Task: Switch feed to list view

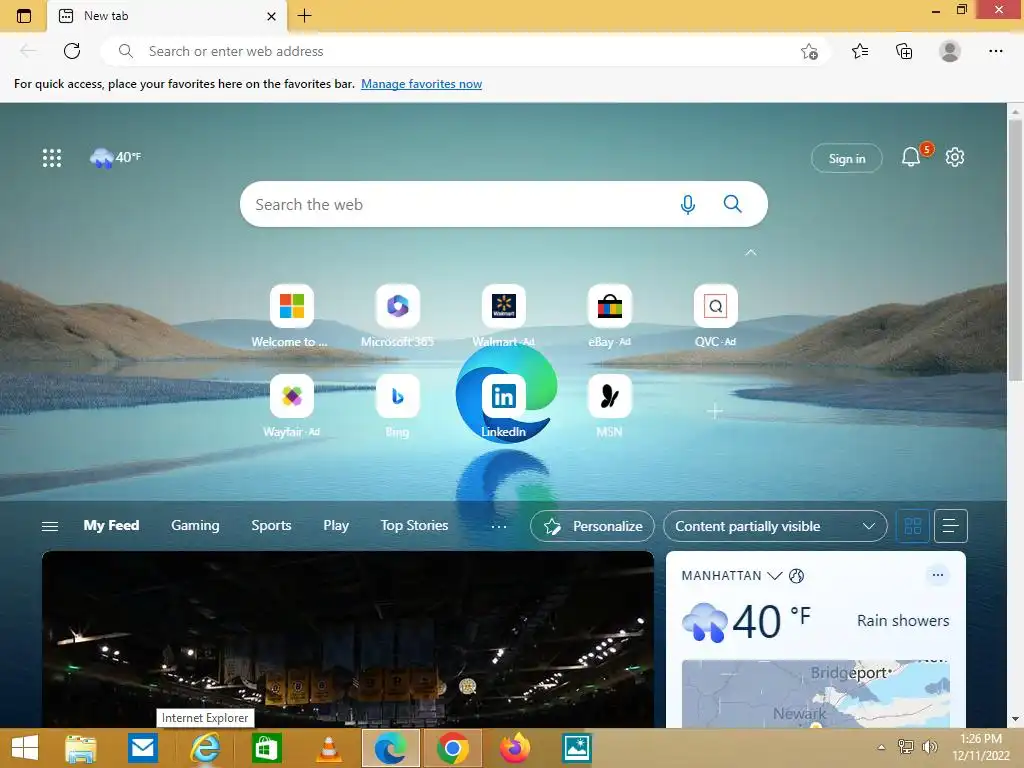Action: click(951, 526)
